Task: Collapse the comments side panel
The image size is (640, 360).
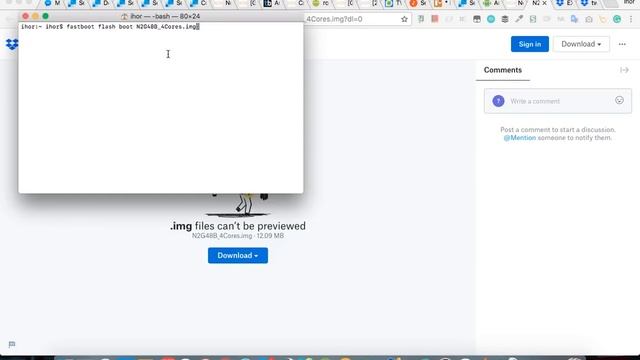Action: click(624, 70)
